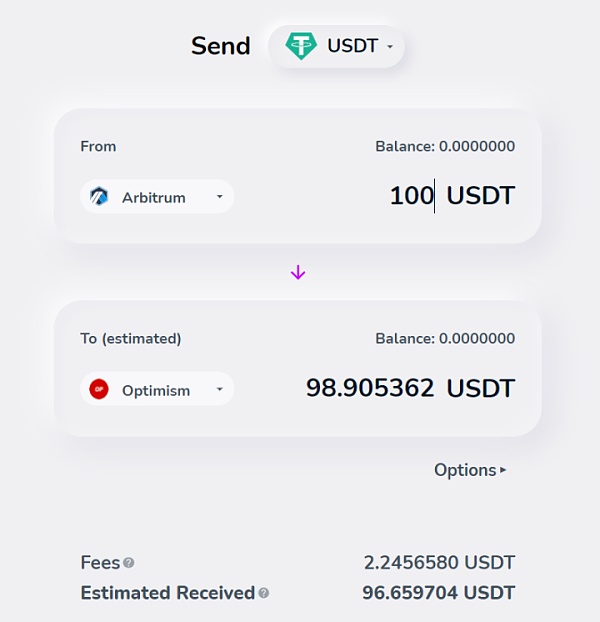
Task: Click the Estimated Received label text
Action: [x=167, y=593]
